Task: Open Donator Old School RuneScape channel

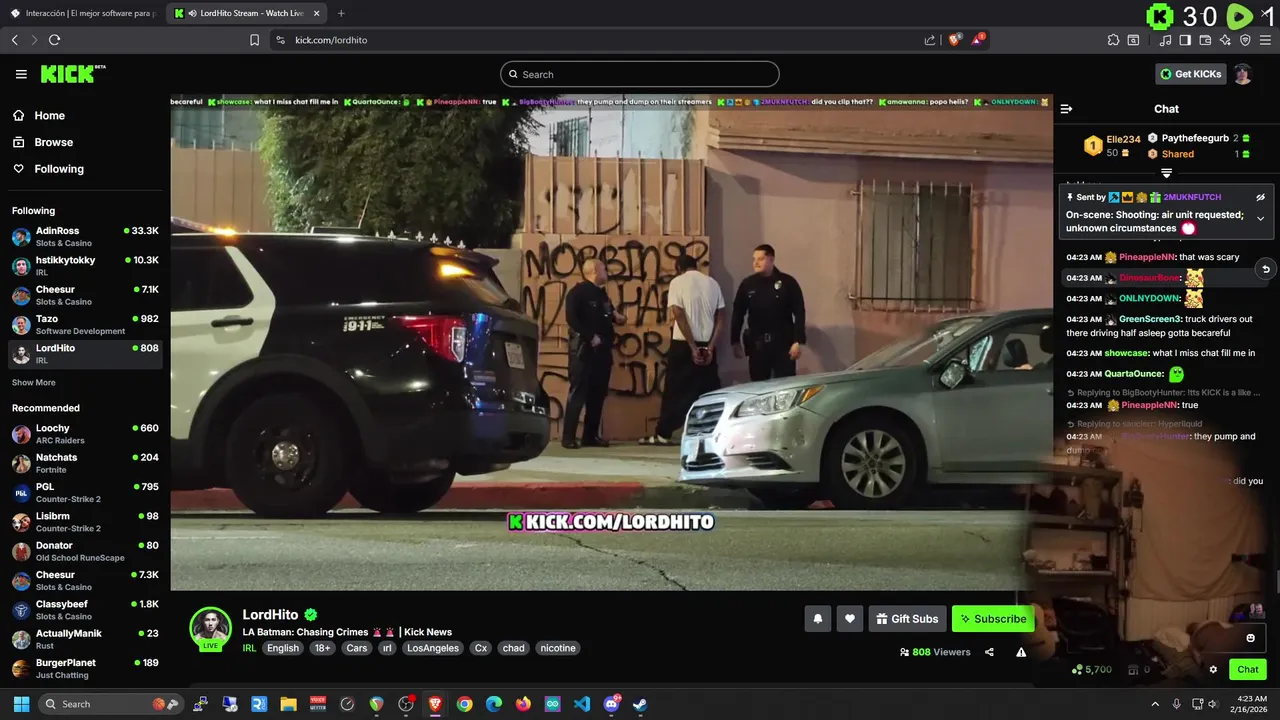Action: tap(85, 551)
